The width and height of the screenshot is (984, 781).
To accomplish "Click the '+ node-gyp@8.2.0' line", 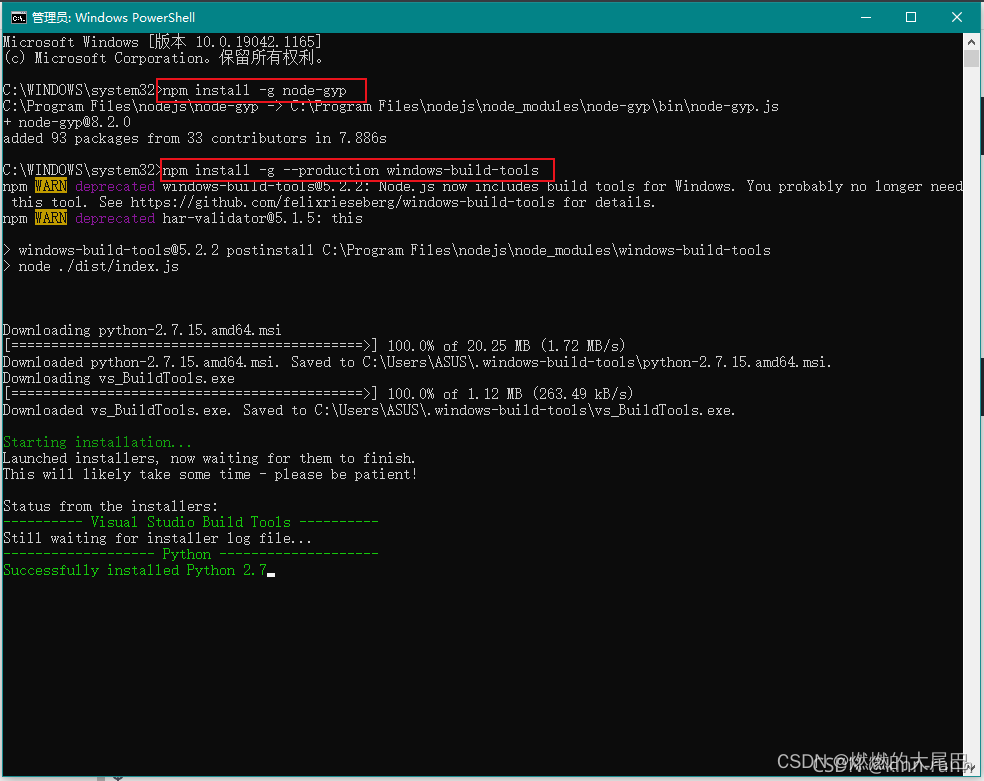I will (x=67, y=122).
